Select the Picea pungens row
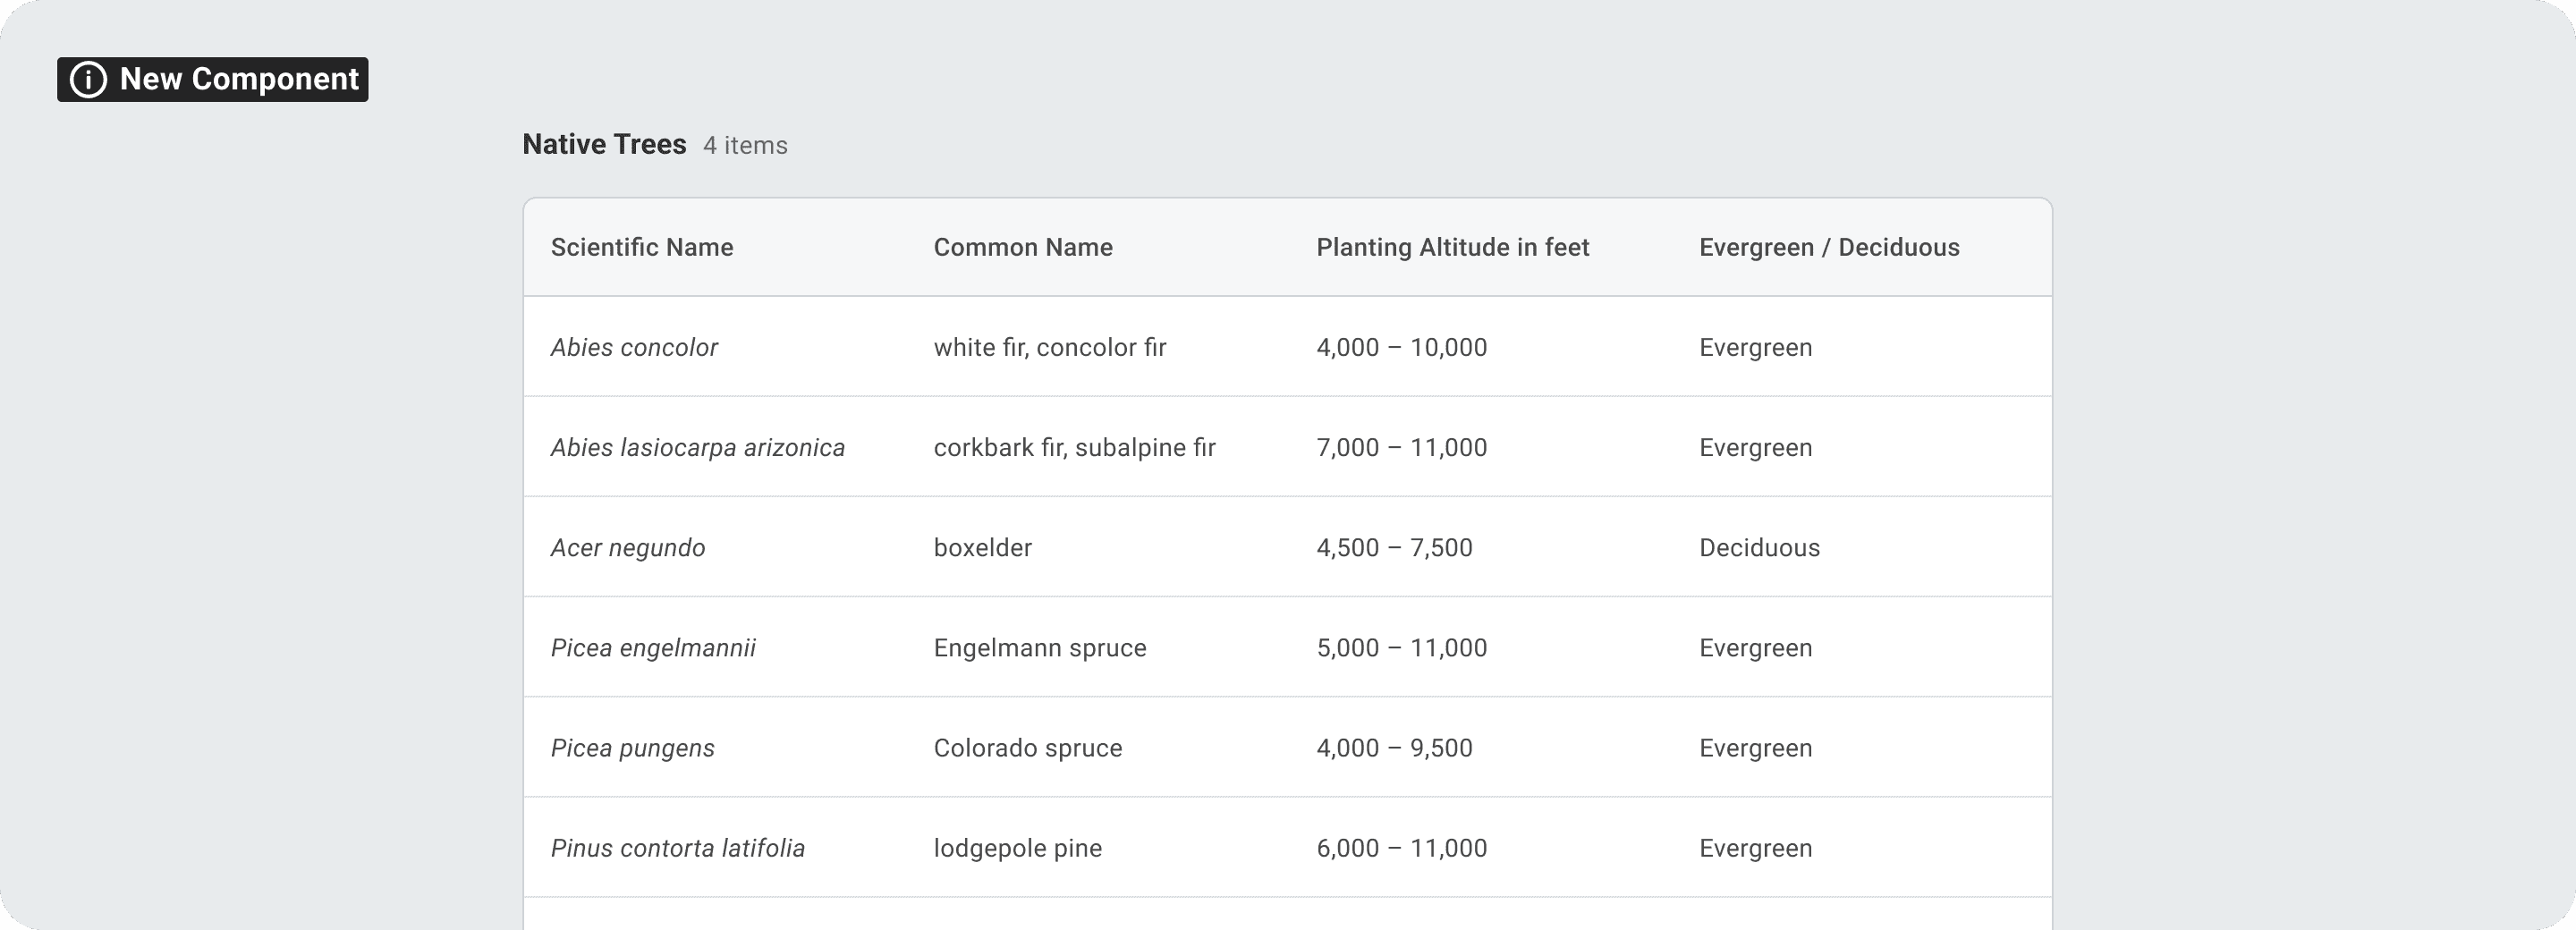This screenshot has height=930, width=2576. point(633,748)
